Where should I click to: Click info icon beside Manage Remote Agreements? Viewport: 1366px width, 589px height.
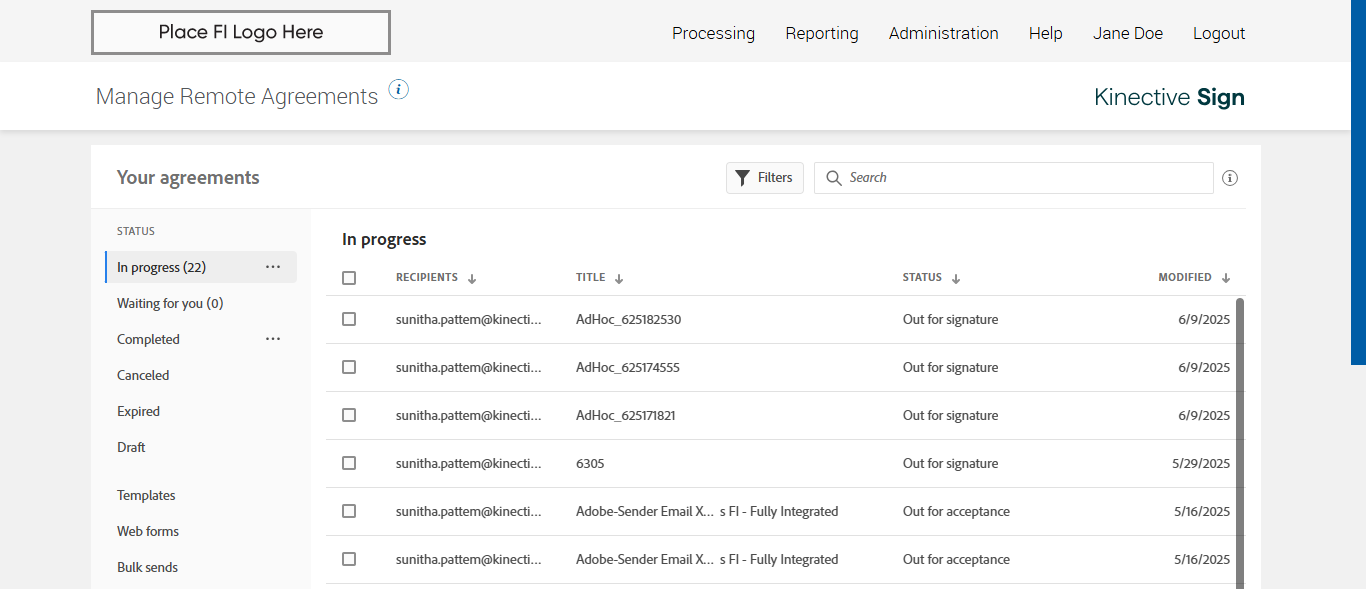(399, 90)
